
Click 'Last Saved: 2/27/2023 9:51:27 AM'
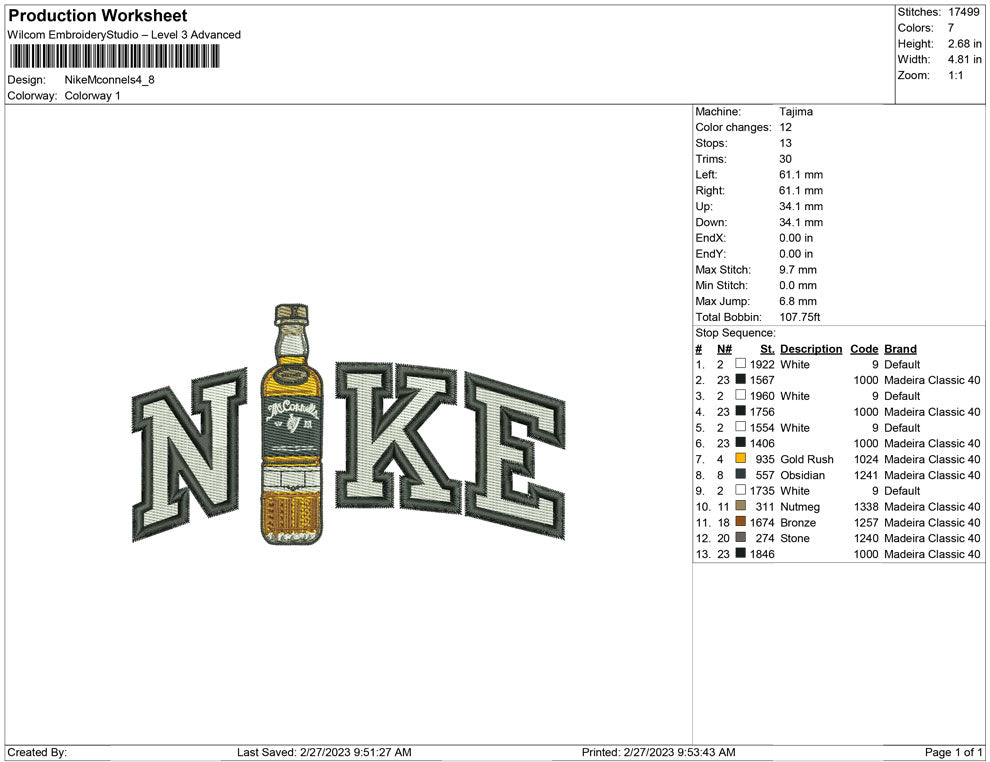pyautogui.click(x=324, y=752)
